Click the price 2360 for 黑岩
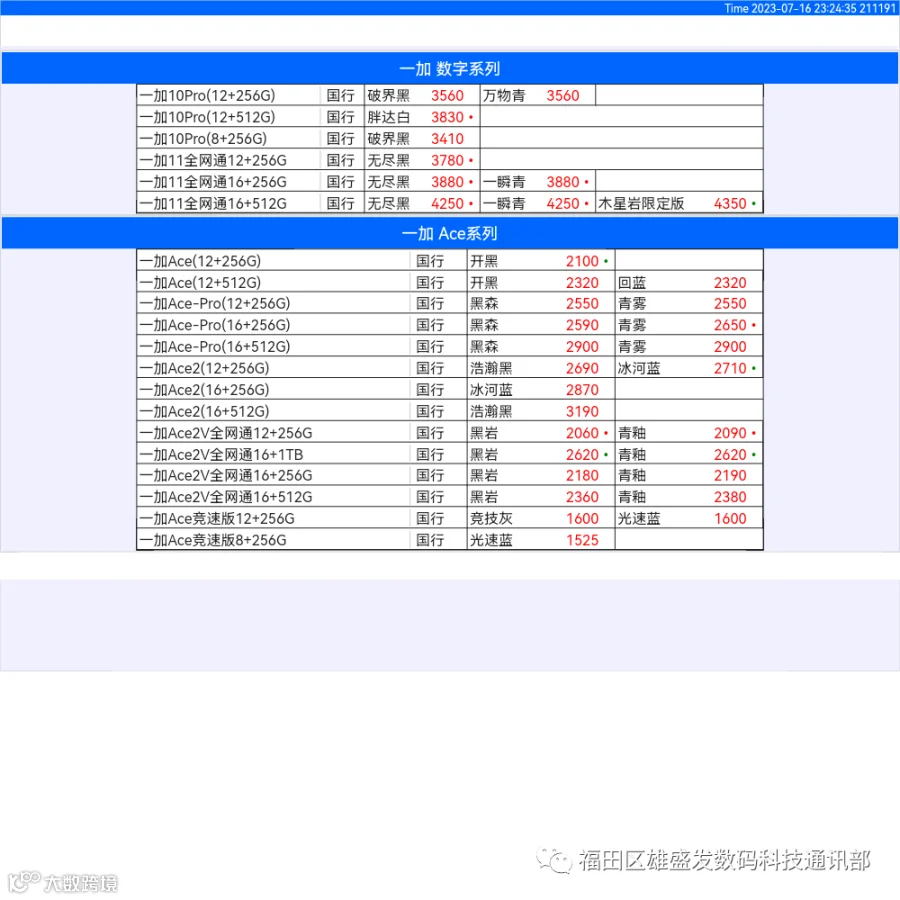Screen dimensions: 900x900 582,497
